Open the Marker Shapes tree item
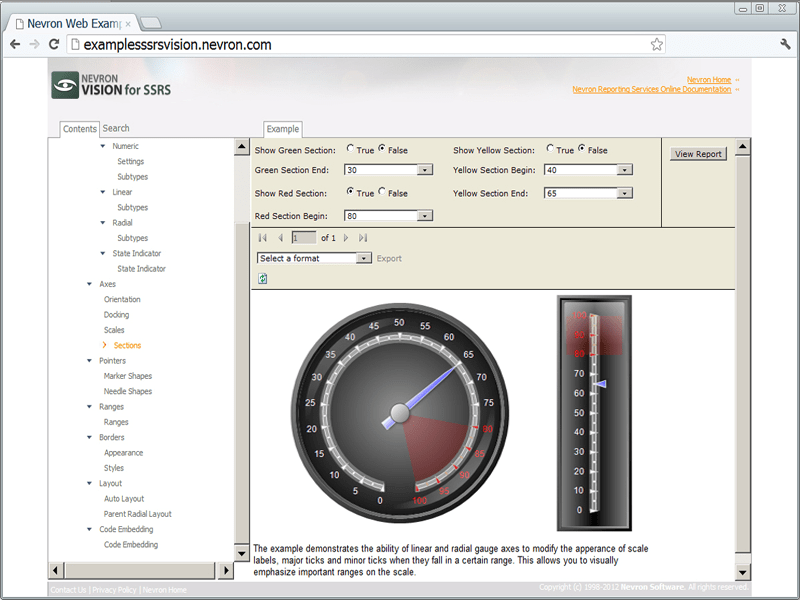The image size is (800, 600). pyautogui.click(x=128, y=376)
